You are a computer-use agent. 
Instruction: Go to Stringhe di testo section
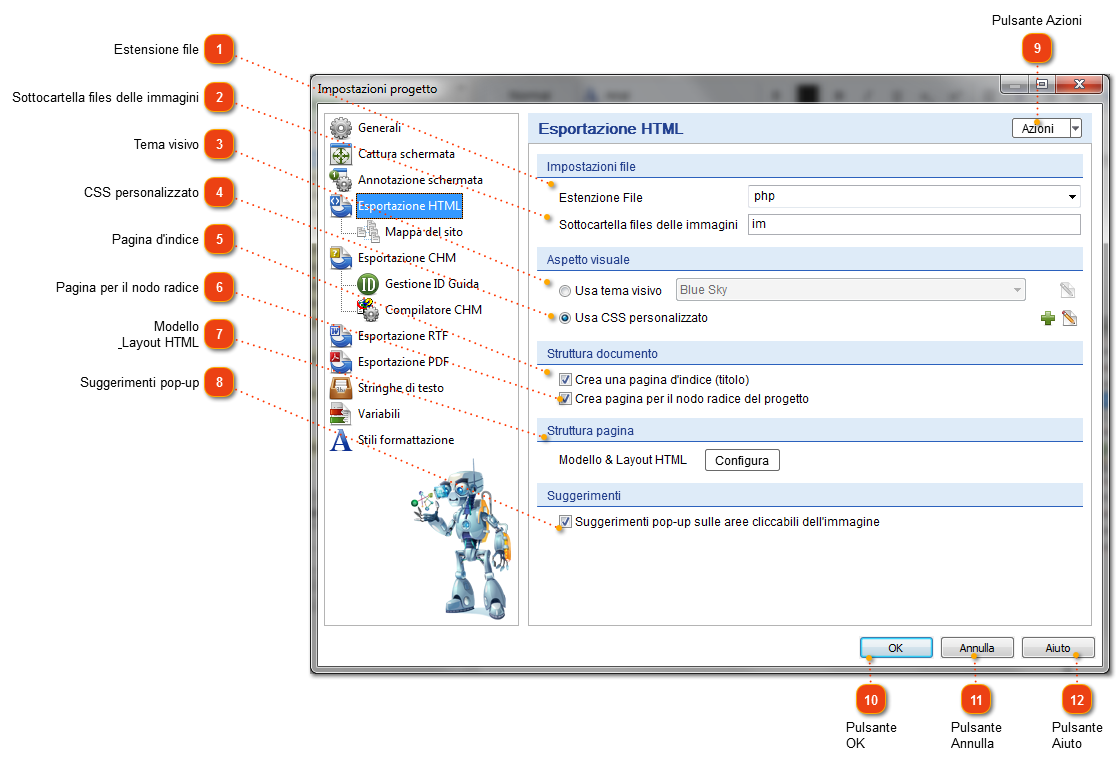tap(400, 388)
